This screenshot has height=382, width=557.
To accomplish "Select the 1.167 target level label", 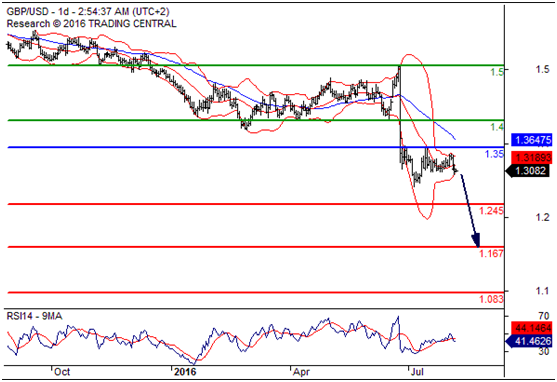I will tap(491, 253).
